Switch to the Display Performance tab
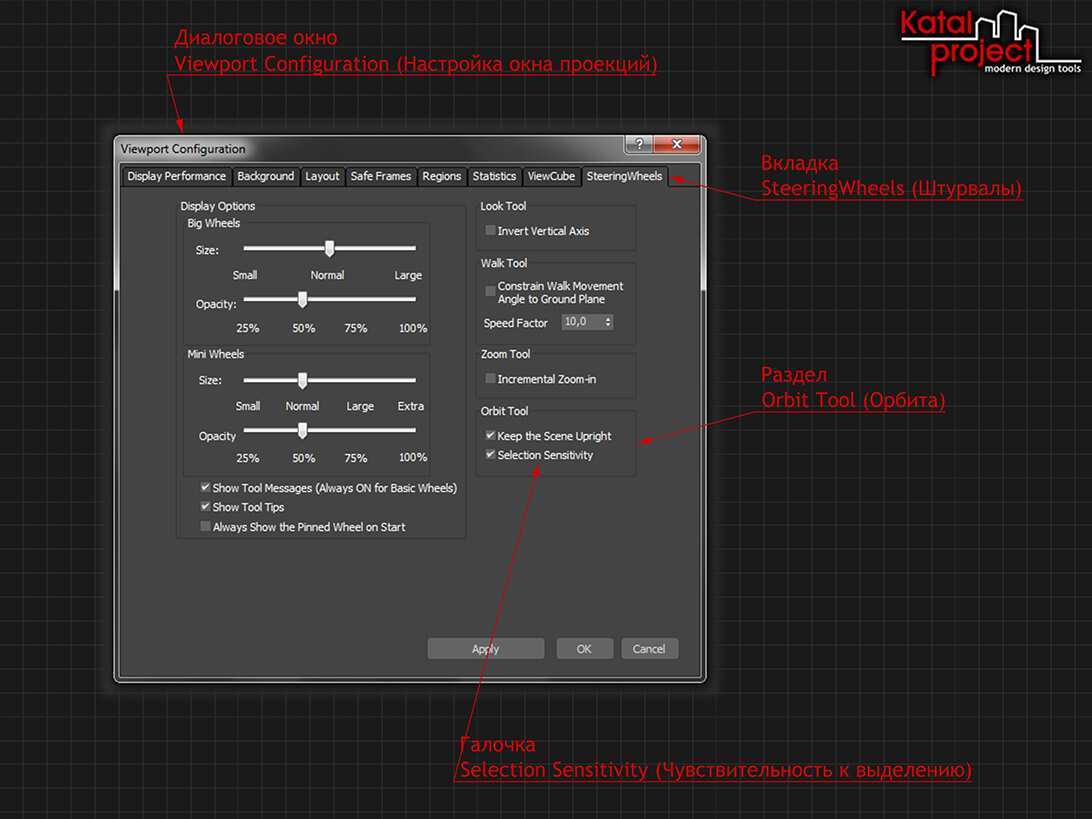Image resolution: width=1092 pixels, height=819 pixels. [177, 176]
